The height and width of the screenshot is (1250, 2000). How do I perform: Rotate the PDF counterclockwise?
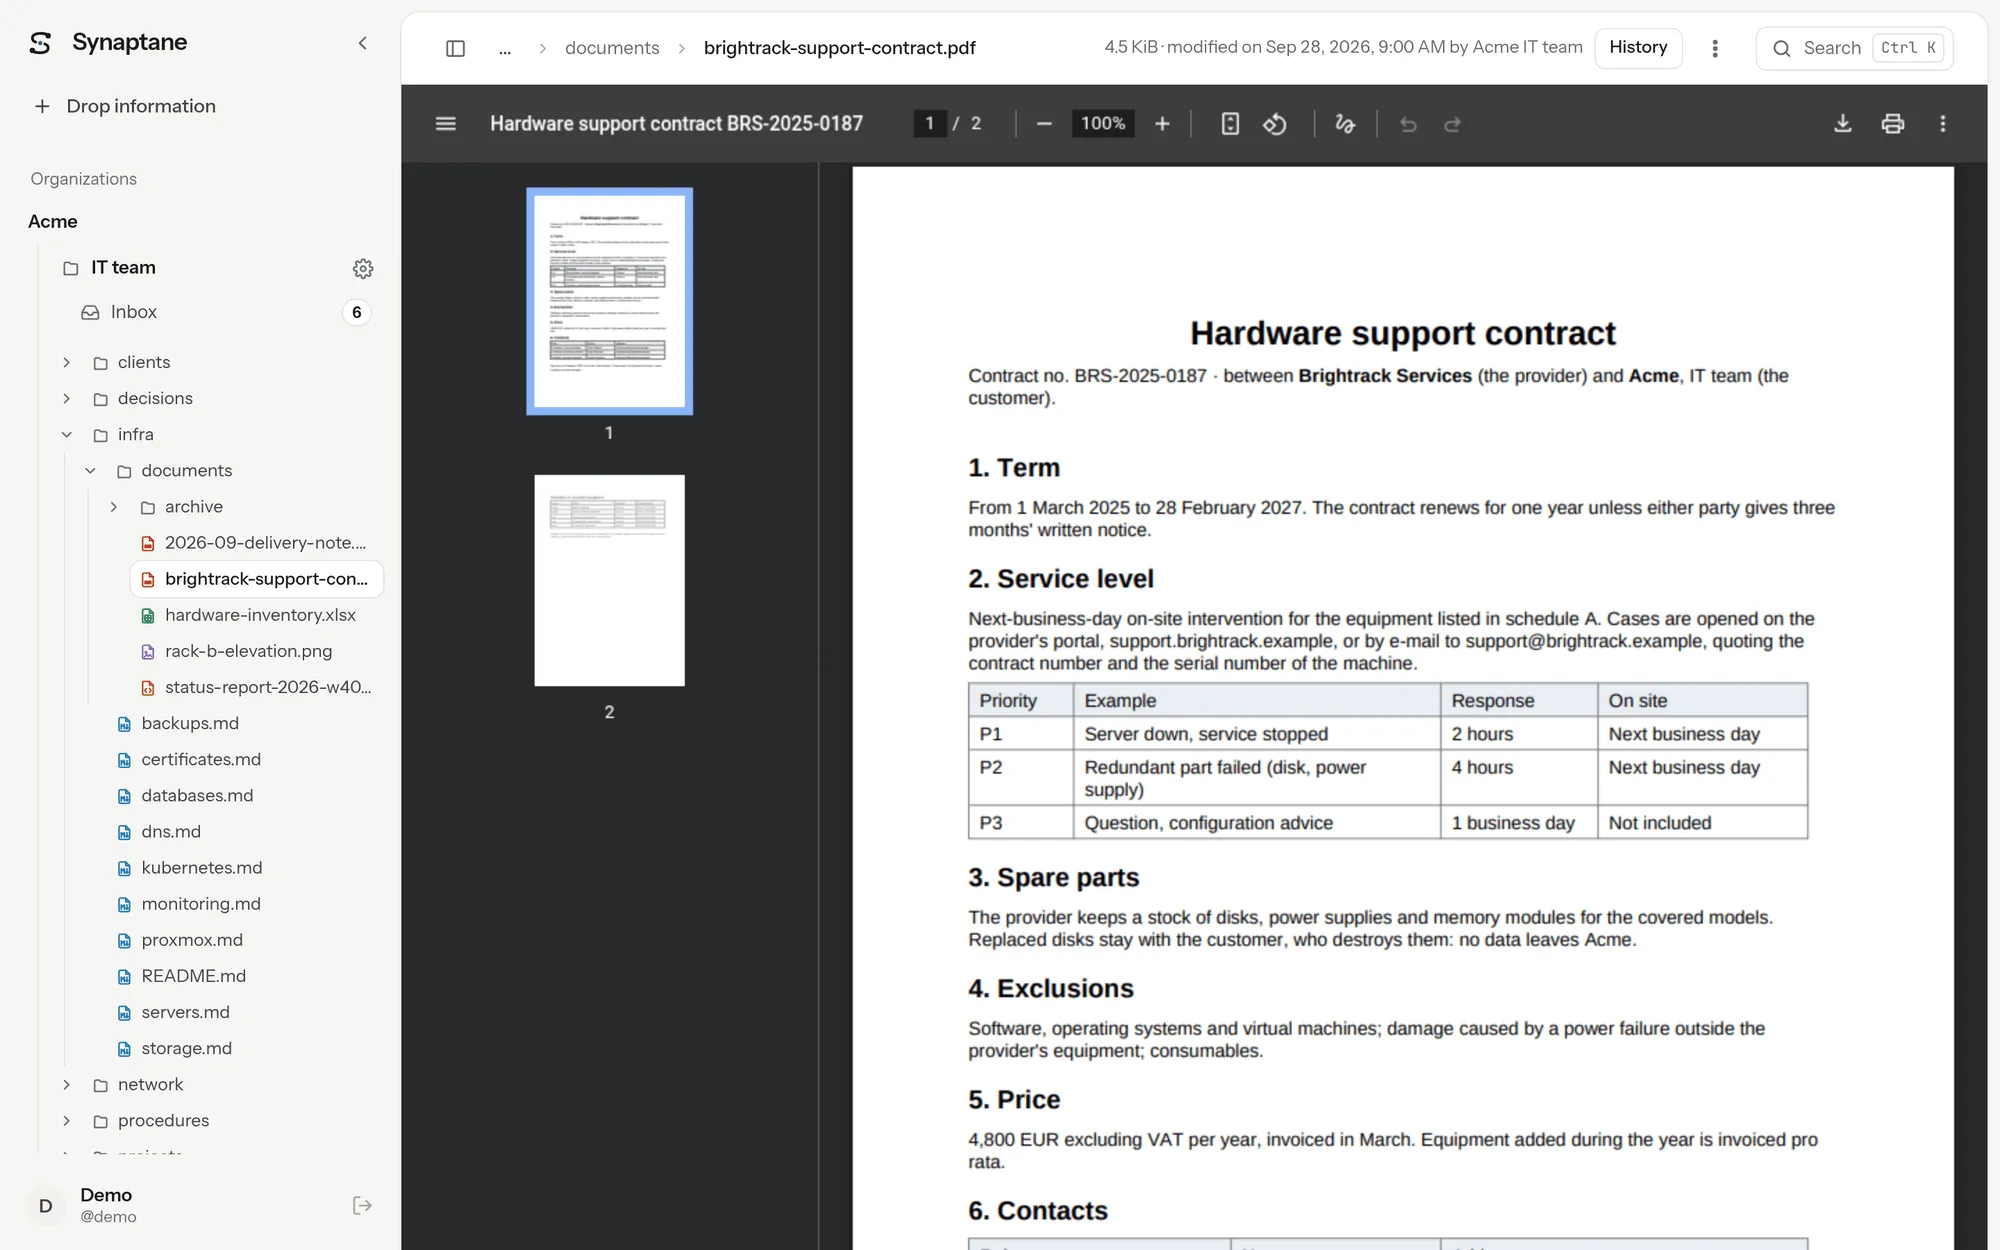(x=1275, y=124)
